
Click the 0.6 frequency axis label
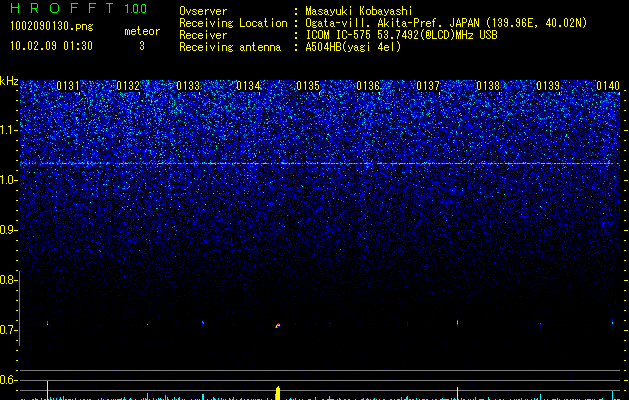click(x=8, y=380)
